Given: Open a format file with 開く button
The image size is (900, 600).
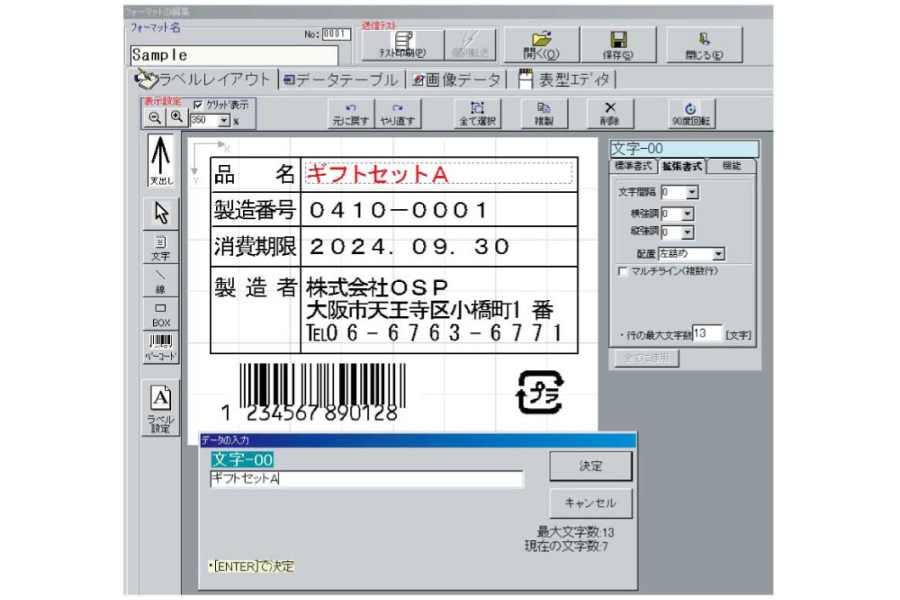Looking at the screenshot, I should click(x=541, y=45).
